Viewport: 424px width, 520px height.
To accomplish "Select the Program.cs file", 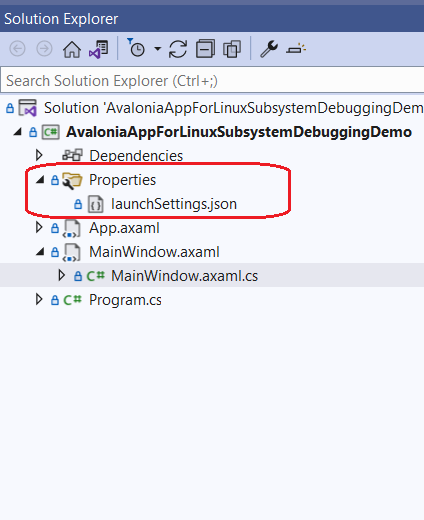I will (125, 300).
